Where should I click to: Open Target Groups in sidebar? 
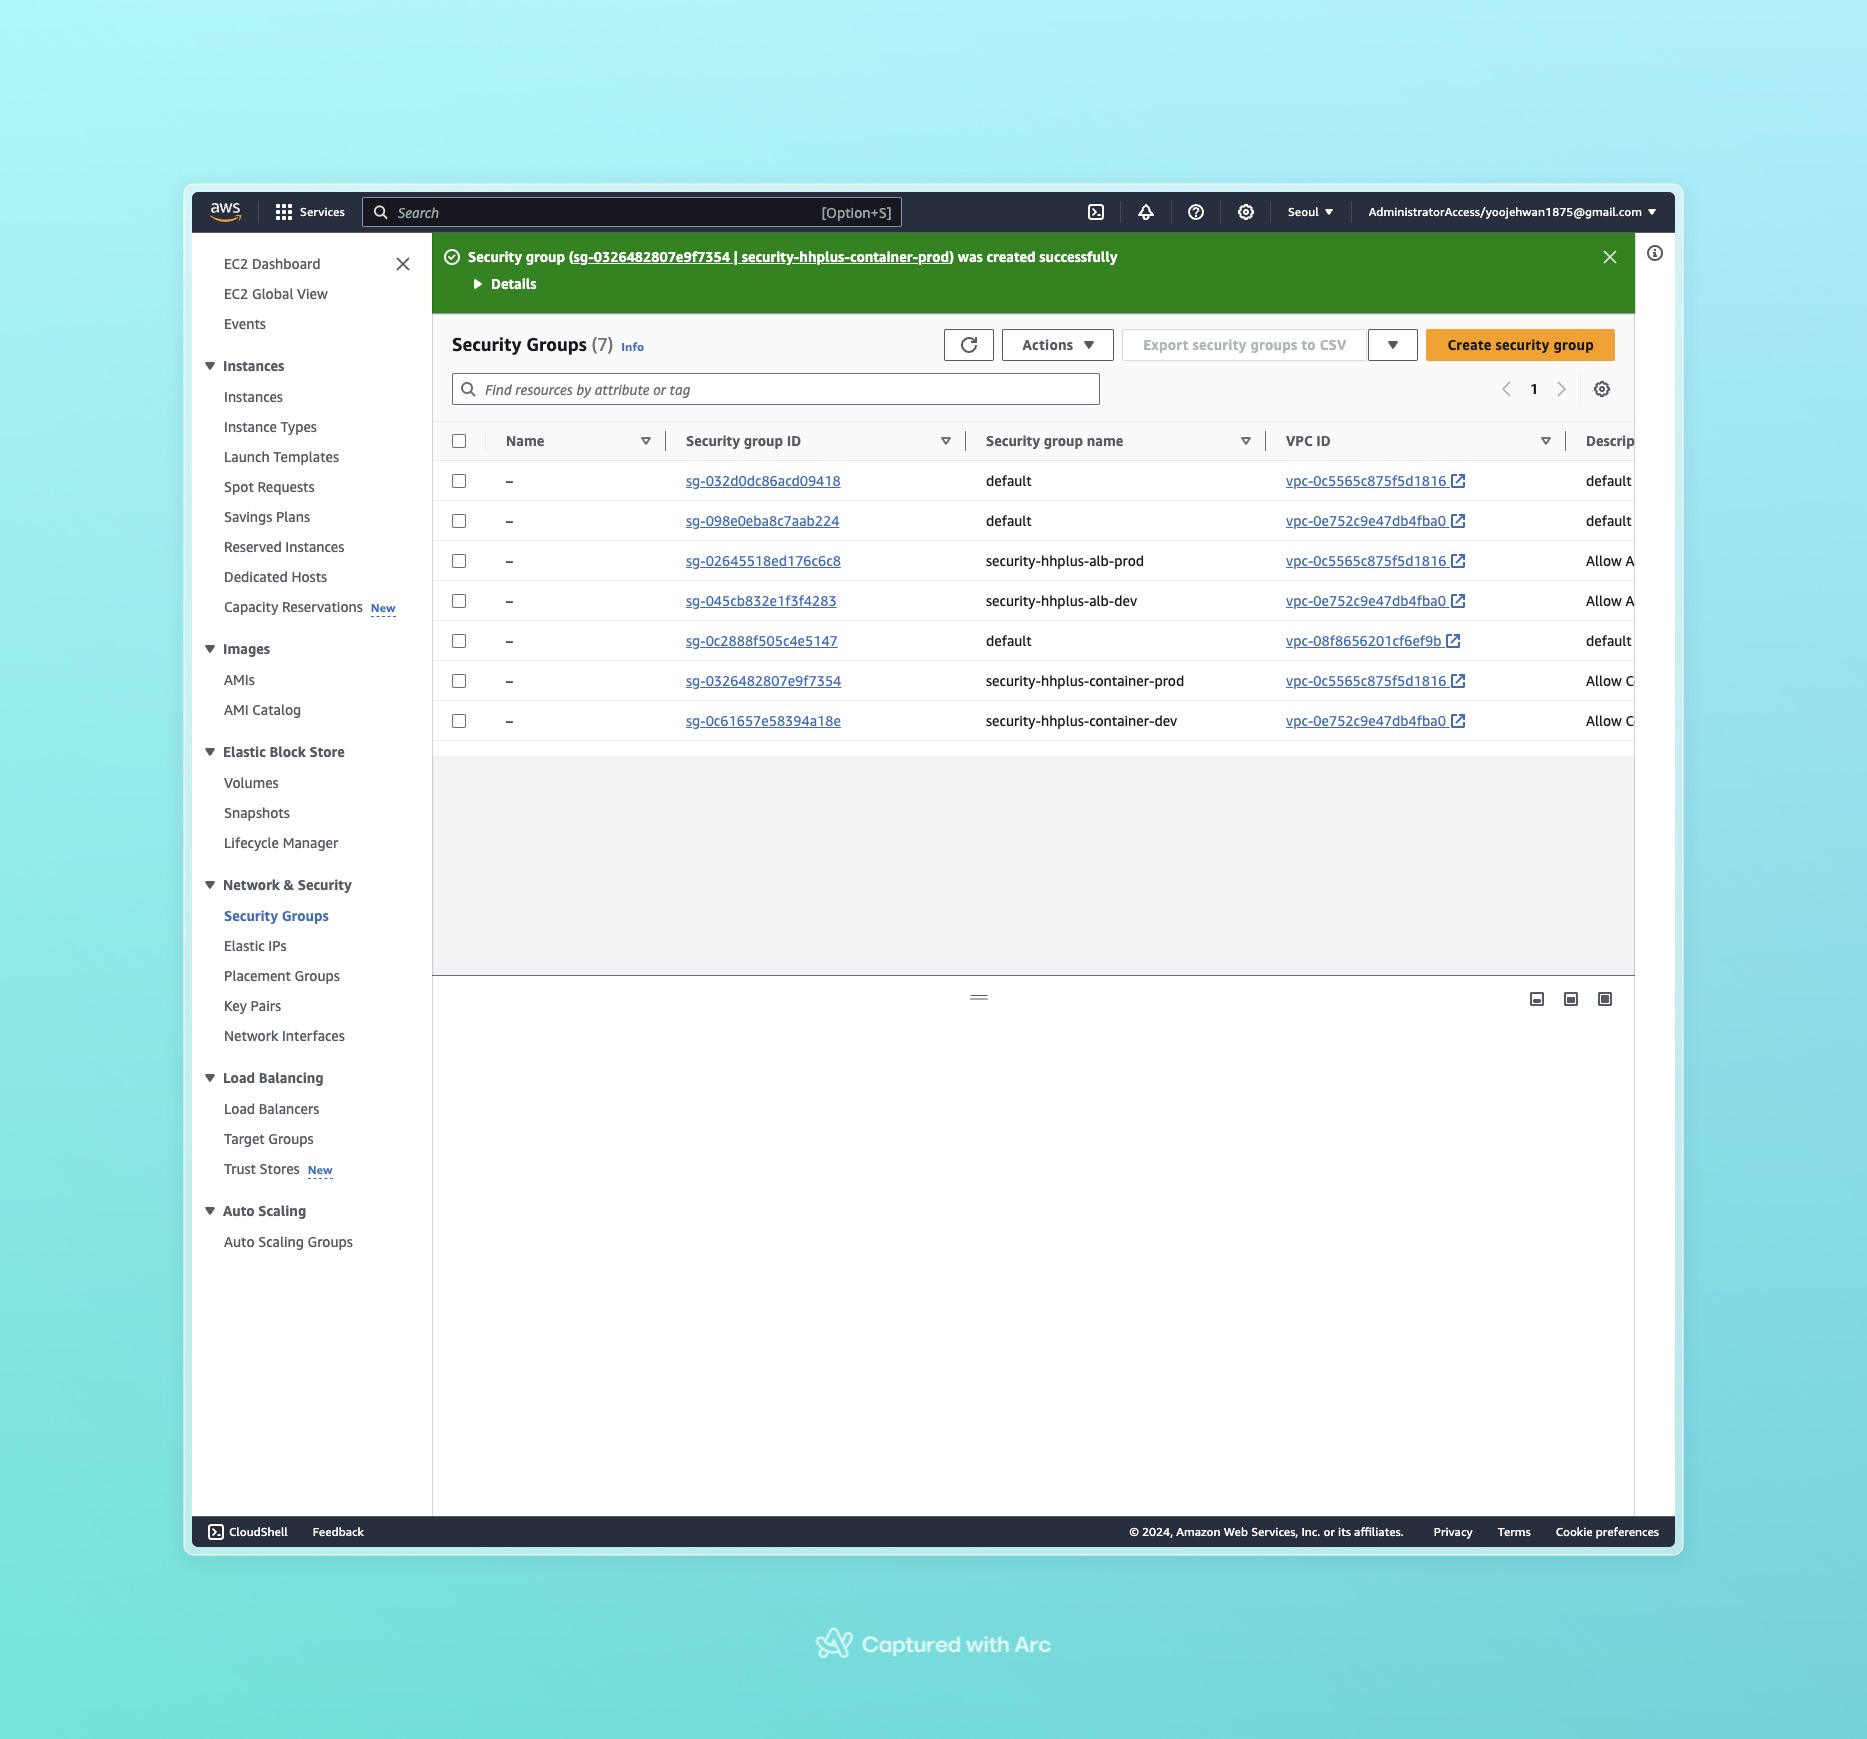click(x=268, y=1139)
